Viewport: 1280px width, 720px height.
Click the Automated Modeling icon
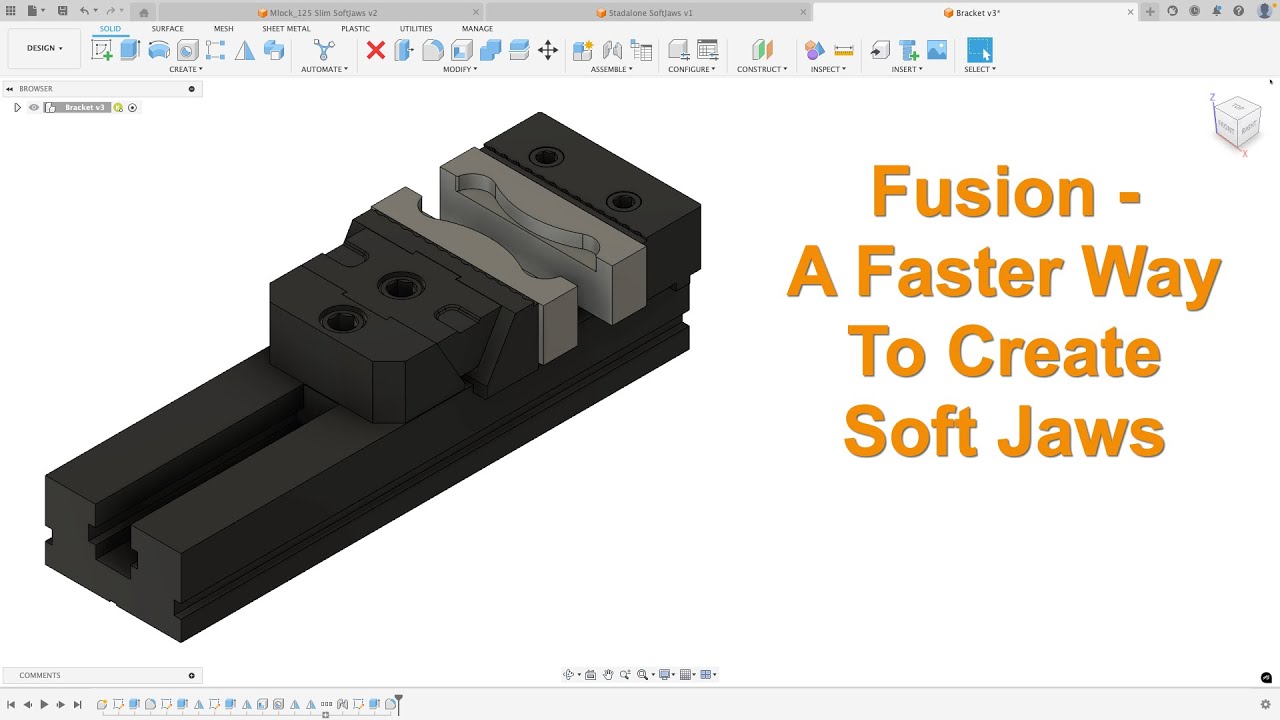coord(324,50)
